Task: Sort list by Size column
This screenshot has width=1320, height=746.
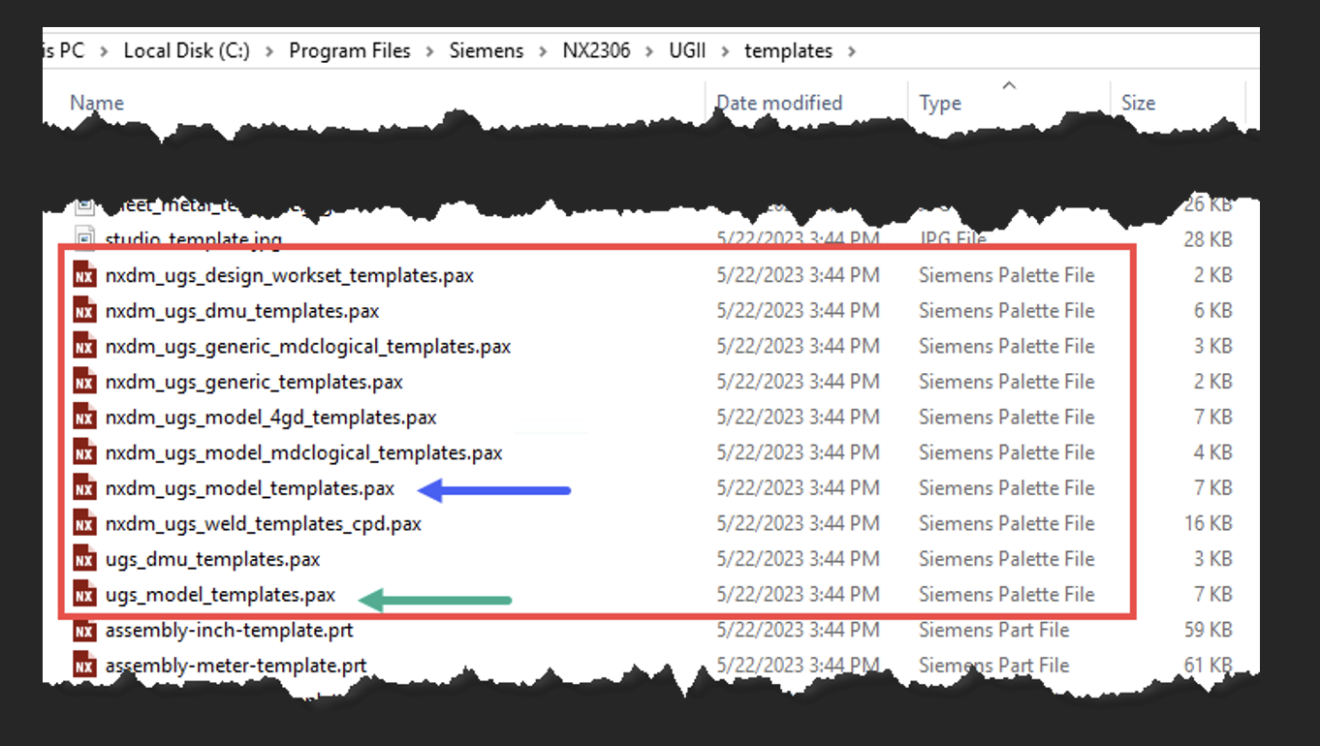Action: coord(1138,103)
